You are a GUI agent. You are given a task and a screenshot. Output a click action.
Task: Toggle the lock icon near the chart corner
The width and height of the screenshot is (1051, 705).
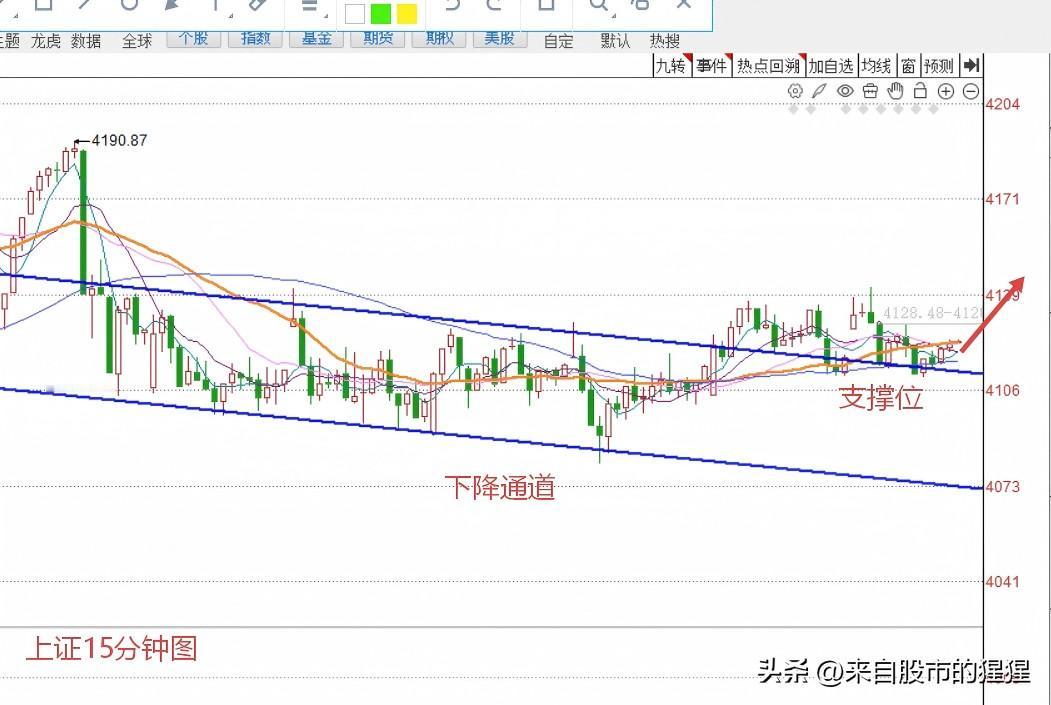920,90
